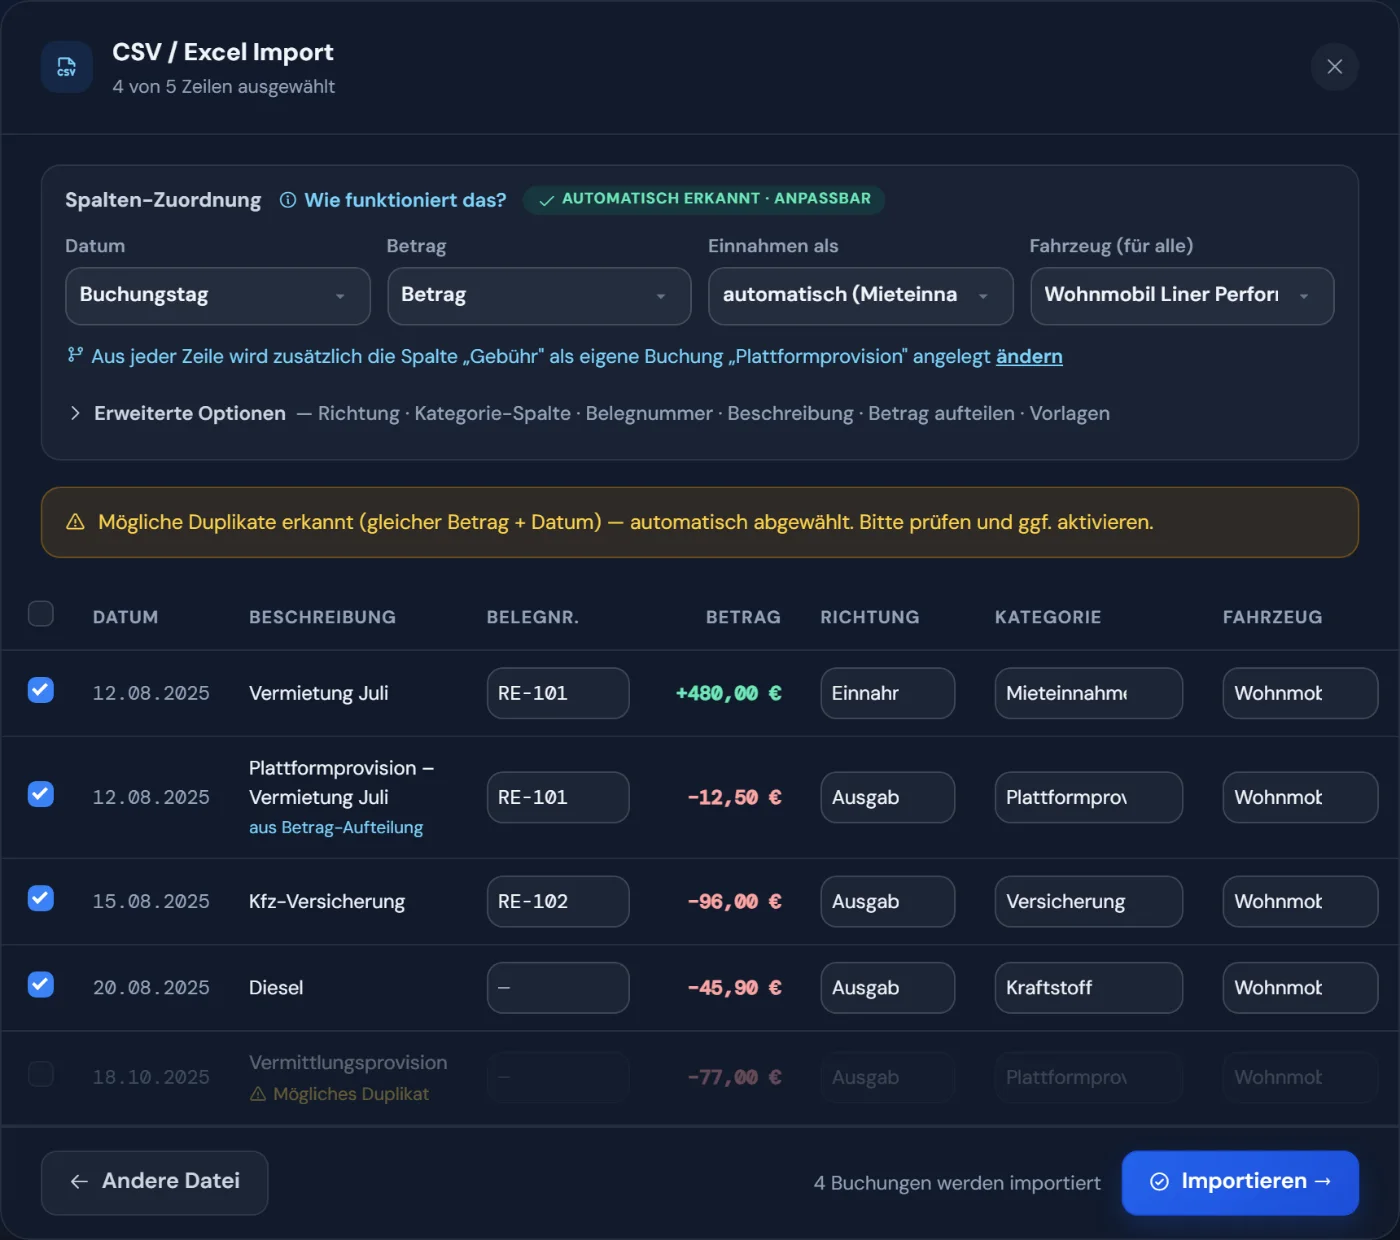Close the CSV / Excel Import dialog

click(1334, 67)
